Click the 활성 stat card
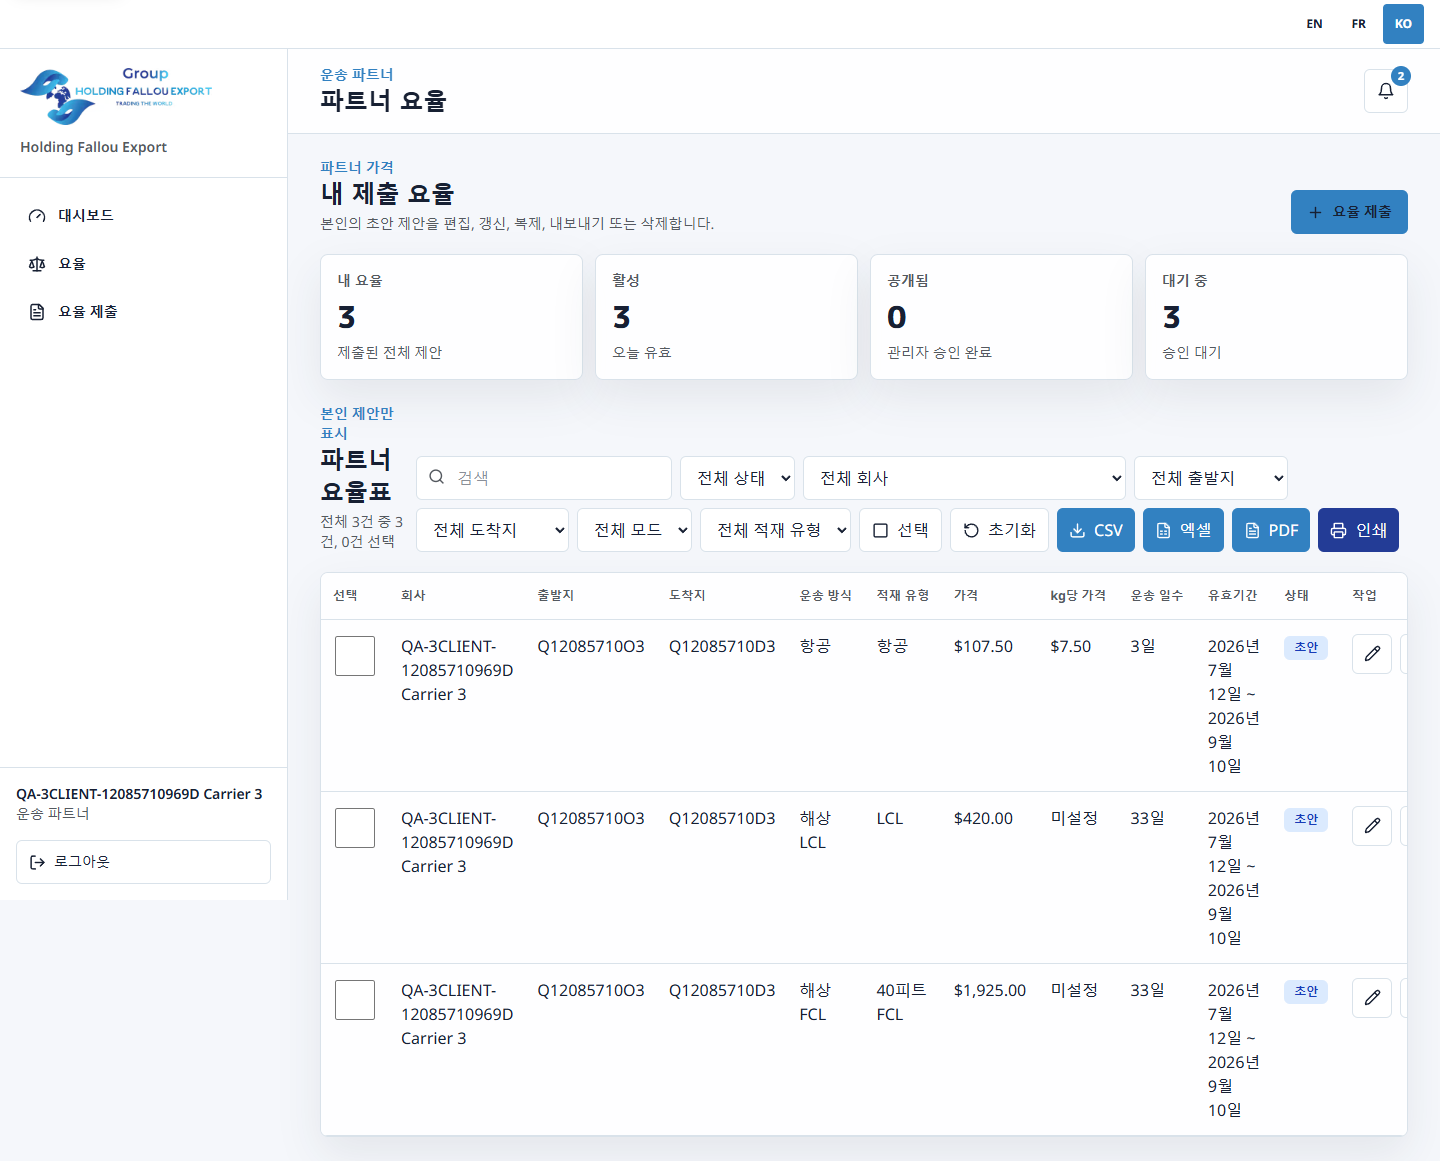1440x1161 pixels. tap(726, 317)
